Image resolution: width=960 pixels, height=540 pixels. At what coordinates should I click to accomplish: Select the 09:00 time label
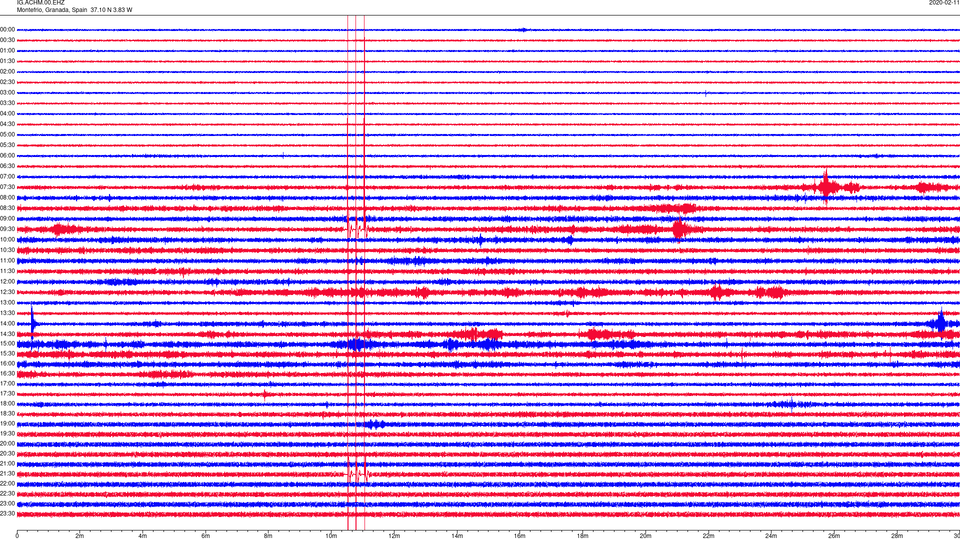pyautogui.click(x=8, y=219)
